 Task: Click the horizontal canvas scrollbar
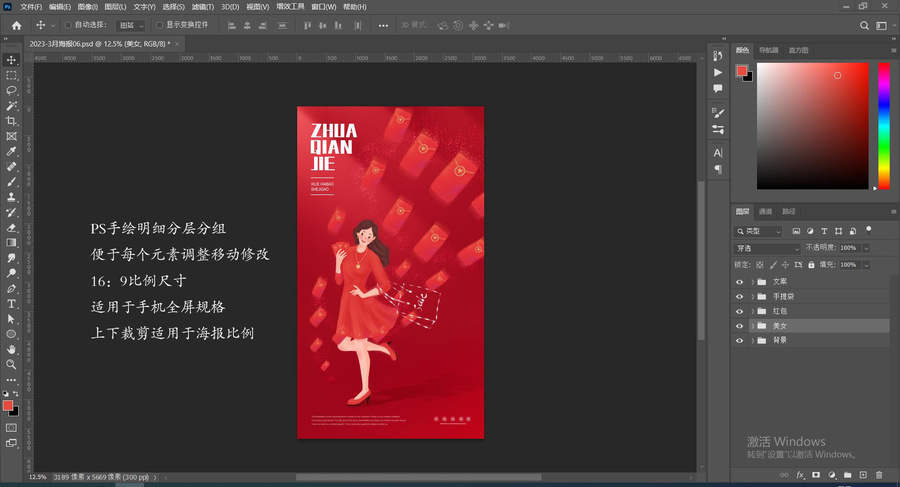[x=418, y=477]
